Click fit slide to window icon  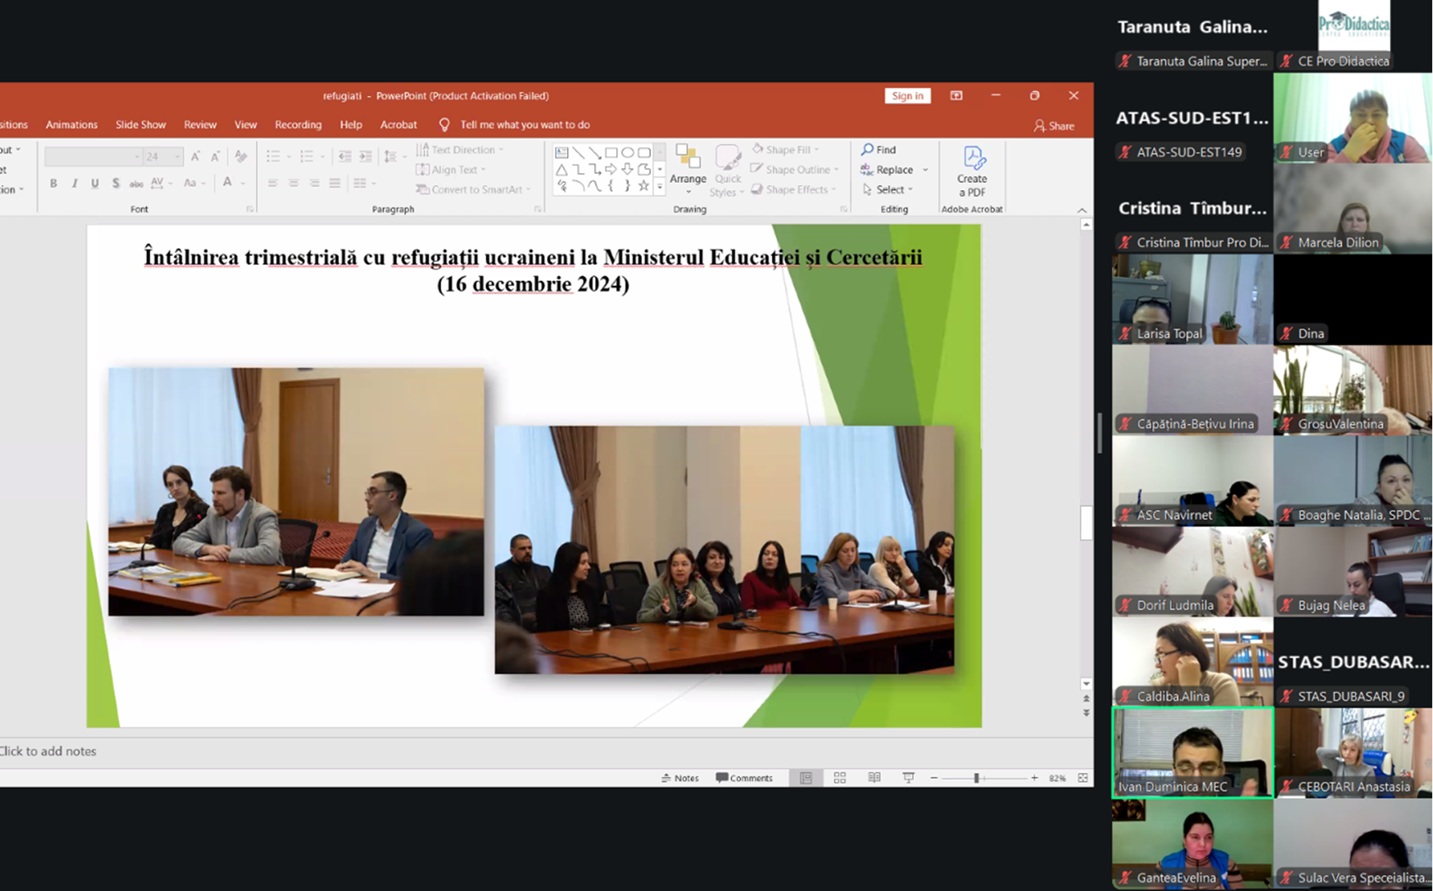[1083, 778]
